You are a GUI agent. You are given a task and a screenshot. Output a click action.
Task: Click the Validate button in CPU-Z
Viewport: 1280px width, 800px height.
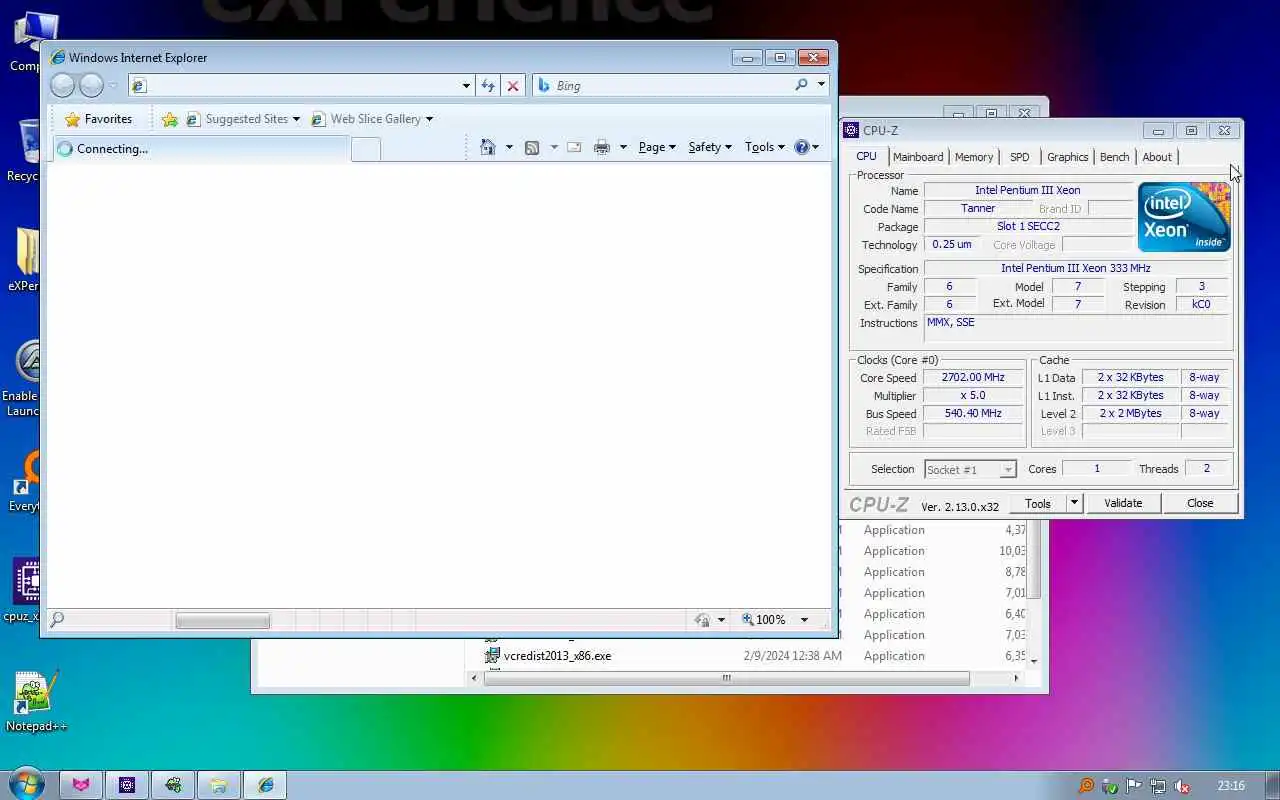[1123, 503]
